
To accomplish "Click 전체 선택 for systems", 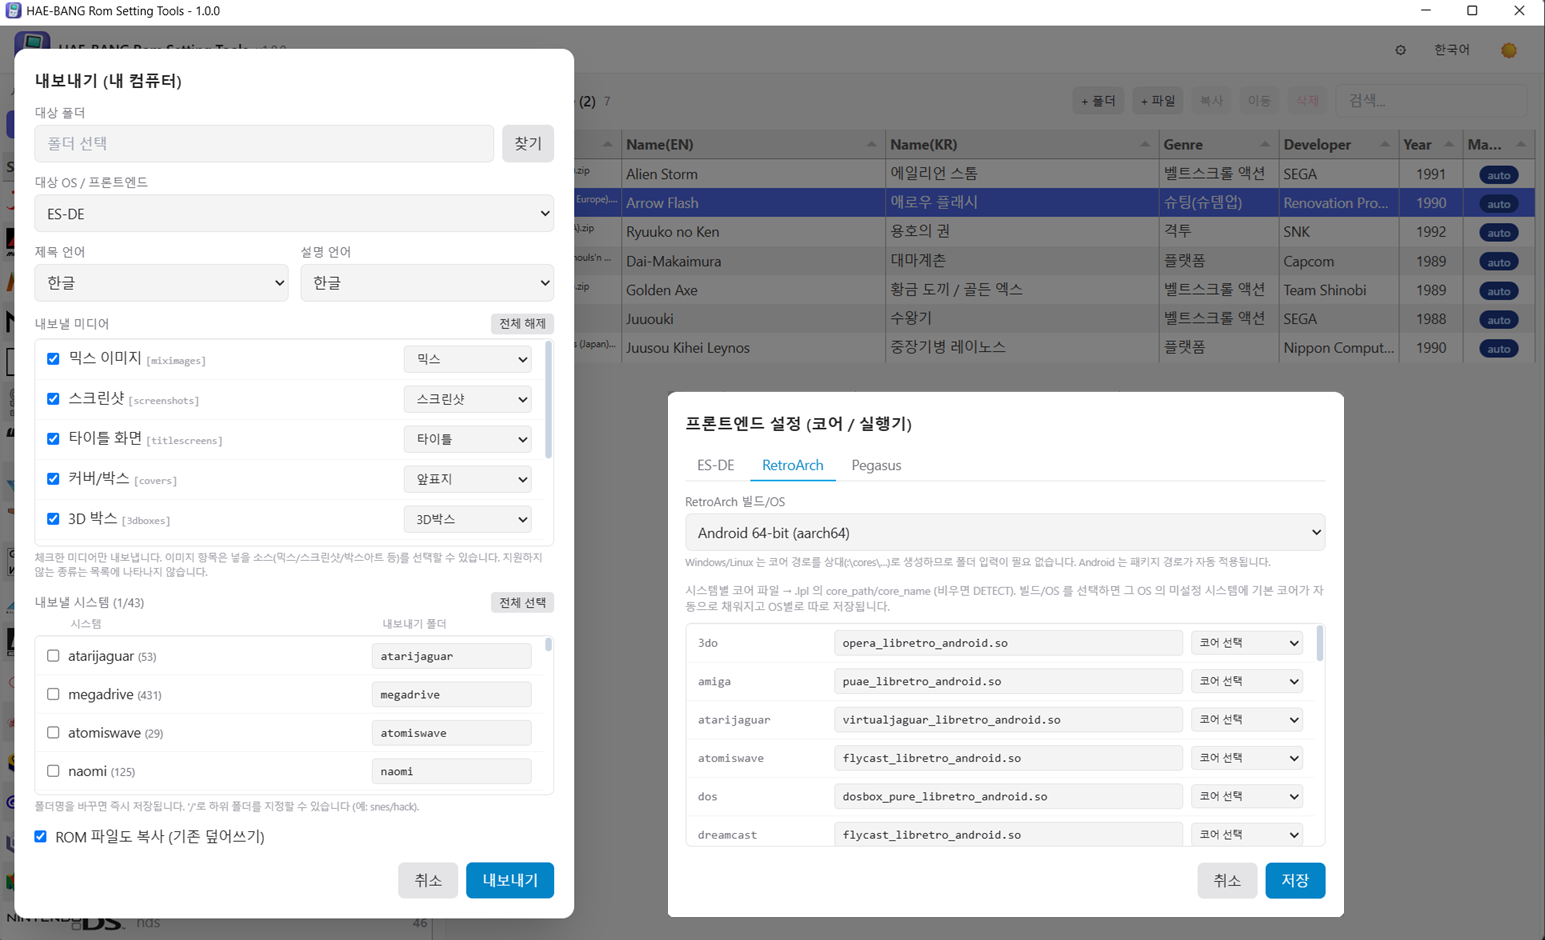I will [x=522, y=602].
